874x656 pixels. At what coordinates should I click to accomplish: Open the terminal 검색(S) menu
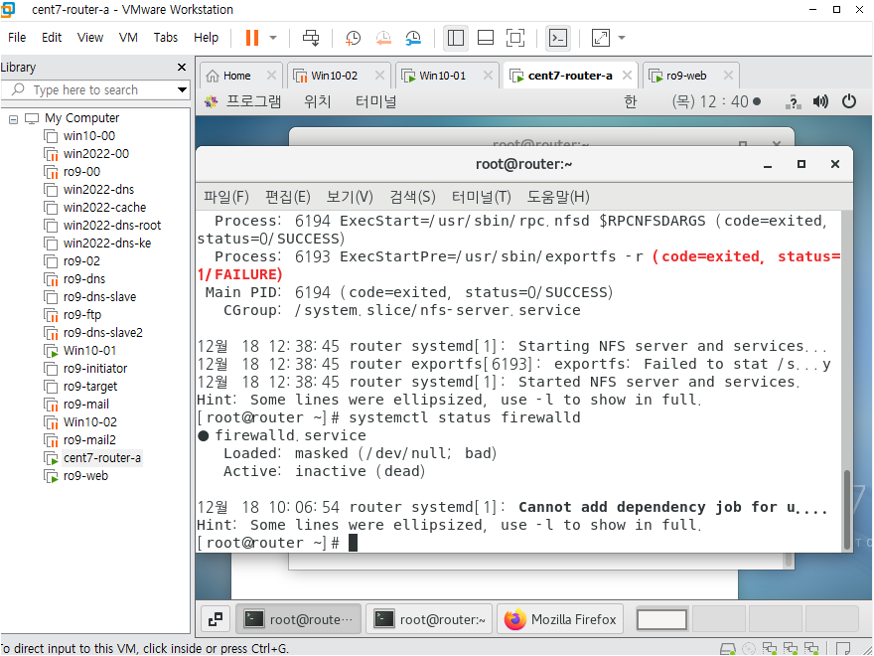point(412,197)
